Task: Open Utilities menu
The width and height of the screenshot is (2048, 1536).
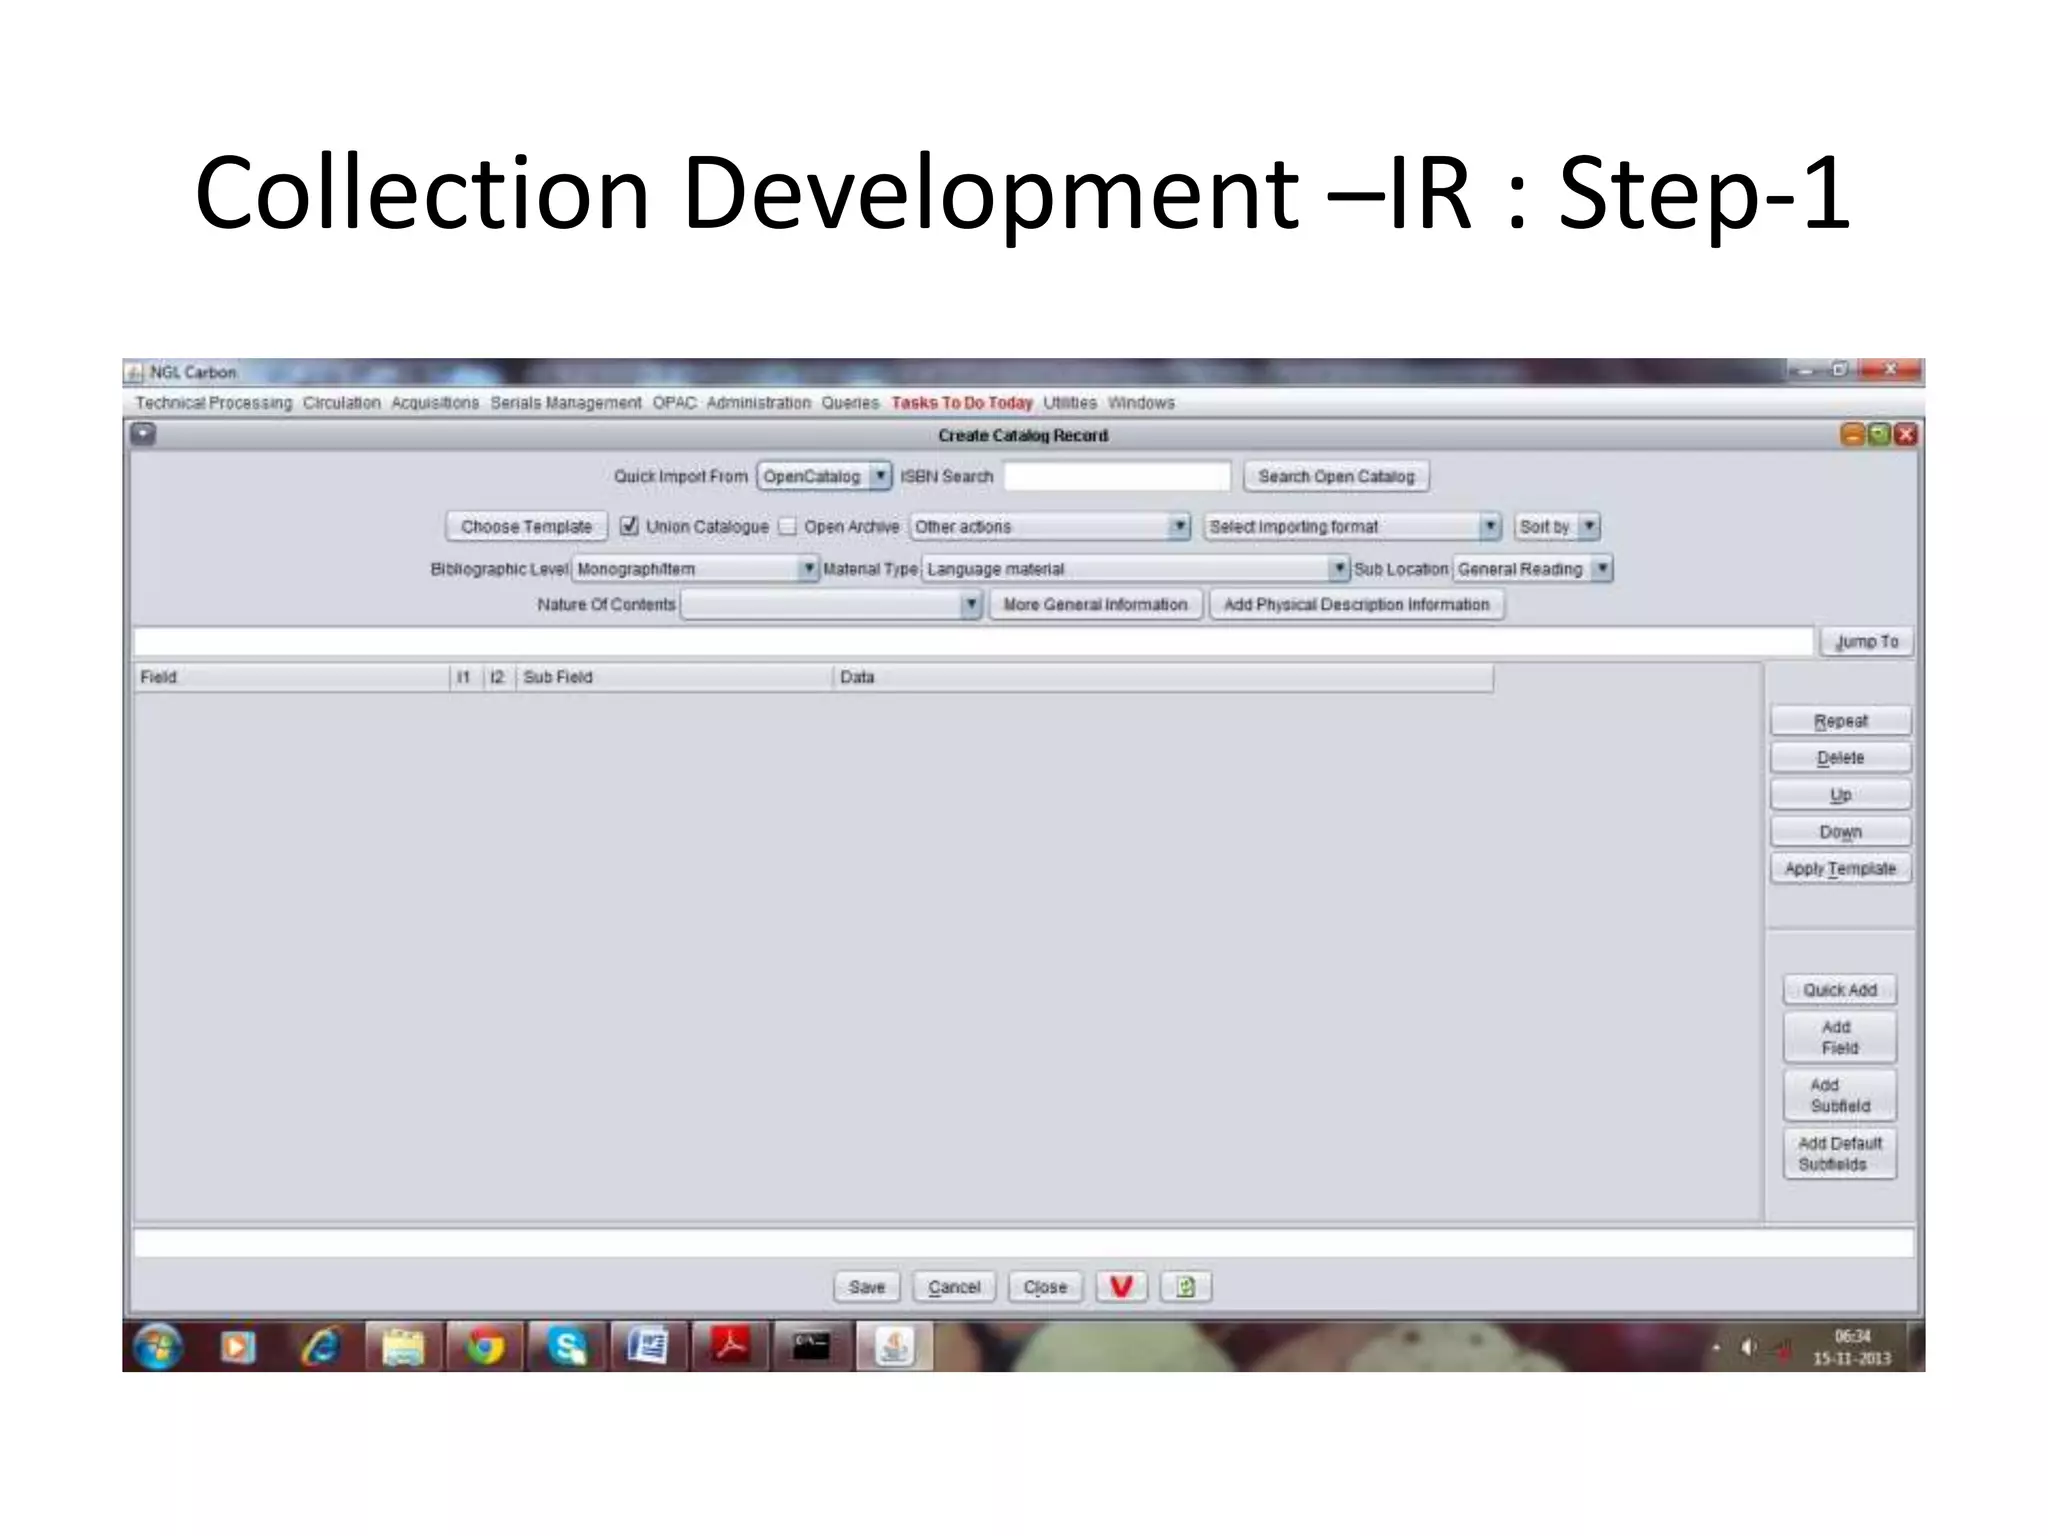Action: tap(1070, 402)
